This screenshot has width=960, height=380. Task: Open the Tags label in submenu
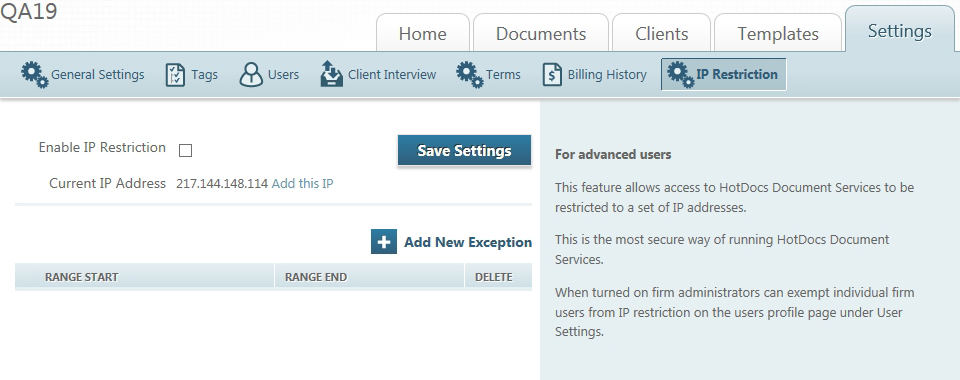[204, 75]
